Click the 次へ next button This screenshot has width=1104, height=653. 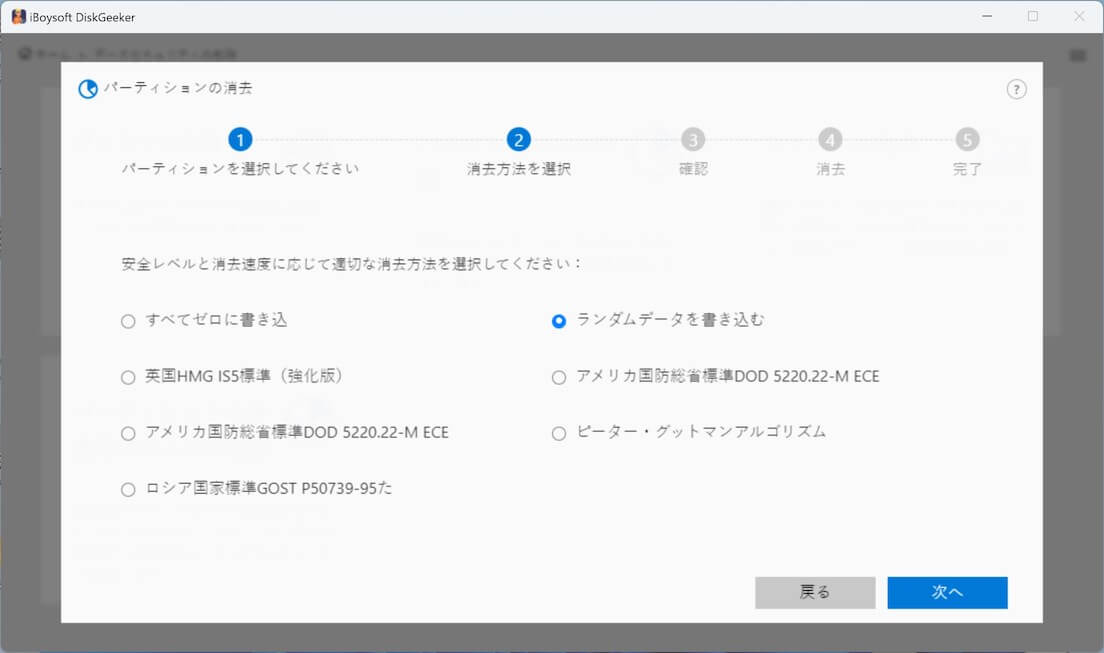click(947, 592)
